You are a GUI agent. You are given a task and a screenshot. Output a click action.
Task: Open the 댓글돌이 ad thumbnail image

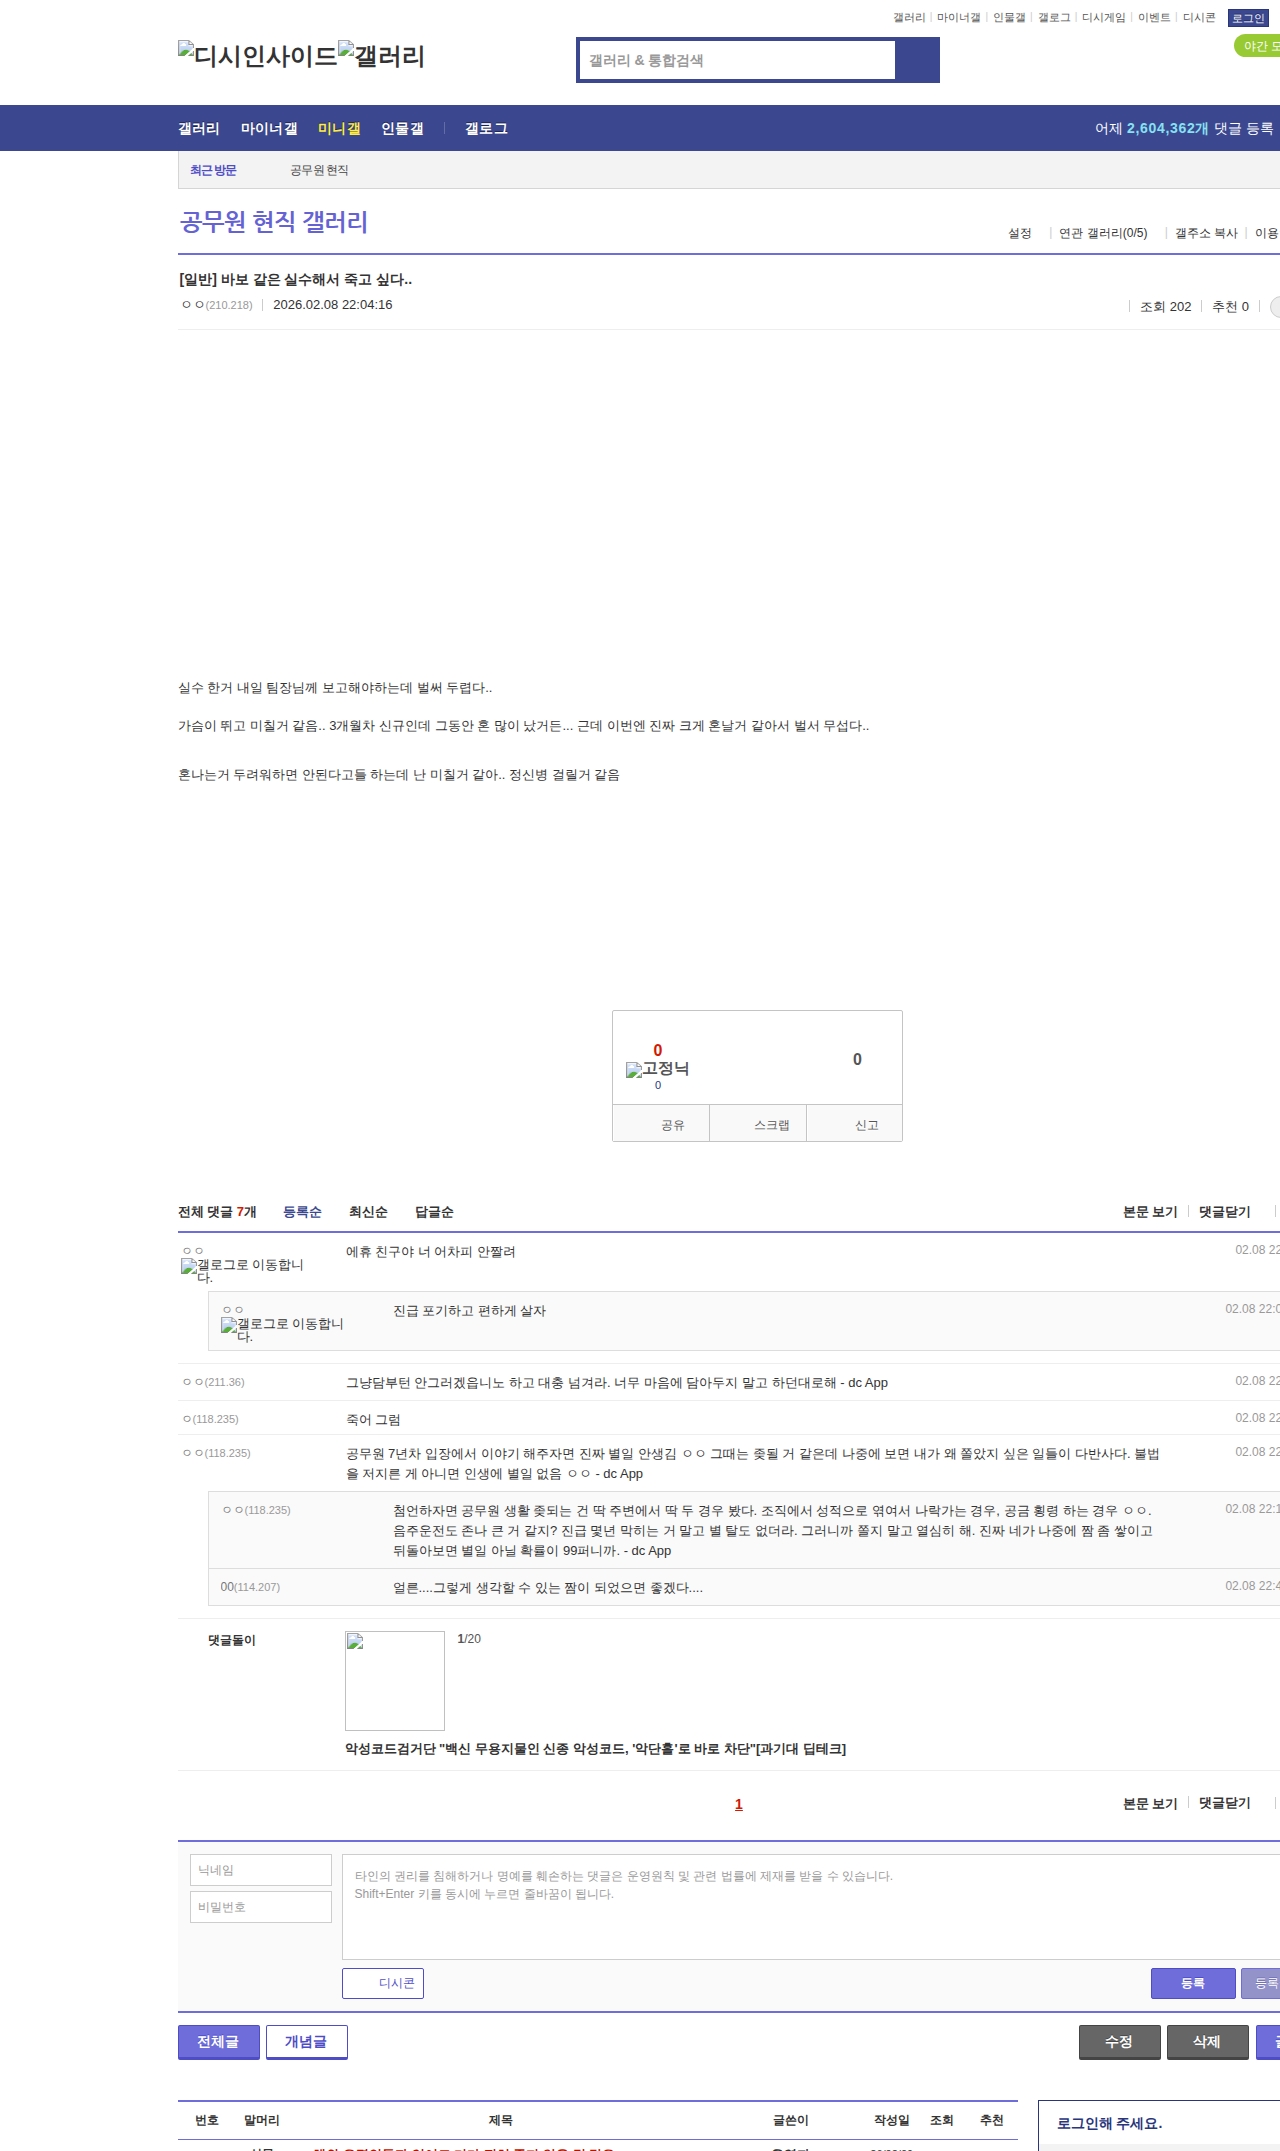[395, 1680]
